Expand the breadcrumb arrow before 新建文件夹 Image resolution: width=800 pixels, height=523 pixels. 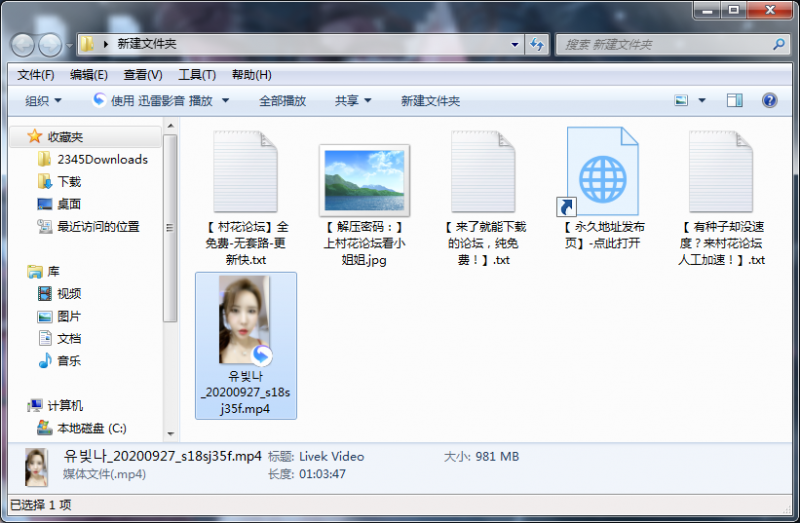pos(106,44)
